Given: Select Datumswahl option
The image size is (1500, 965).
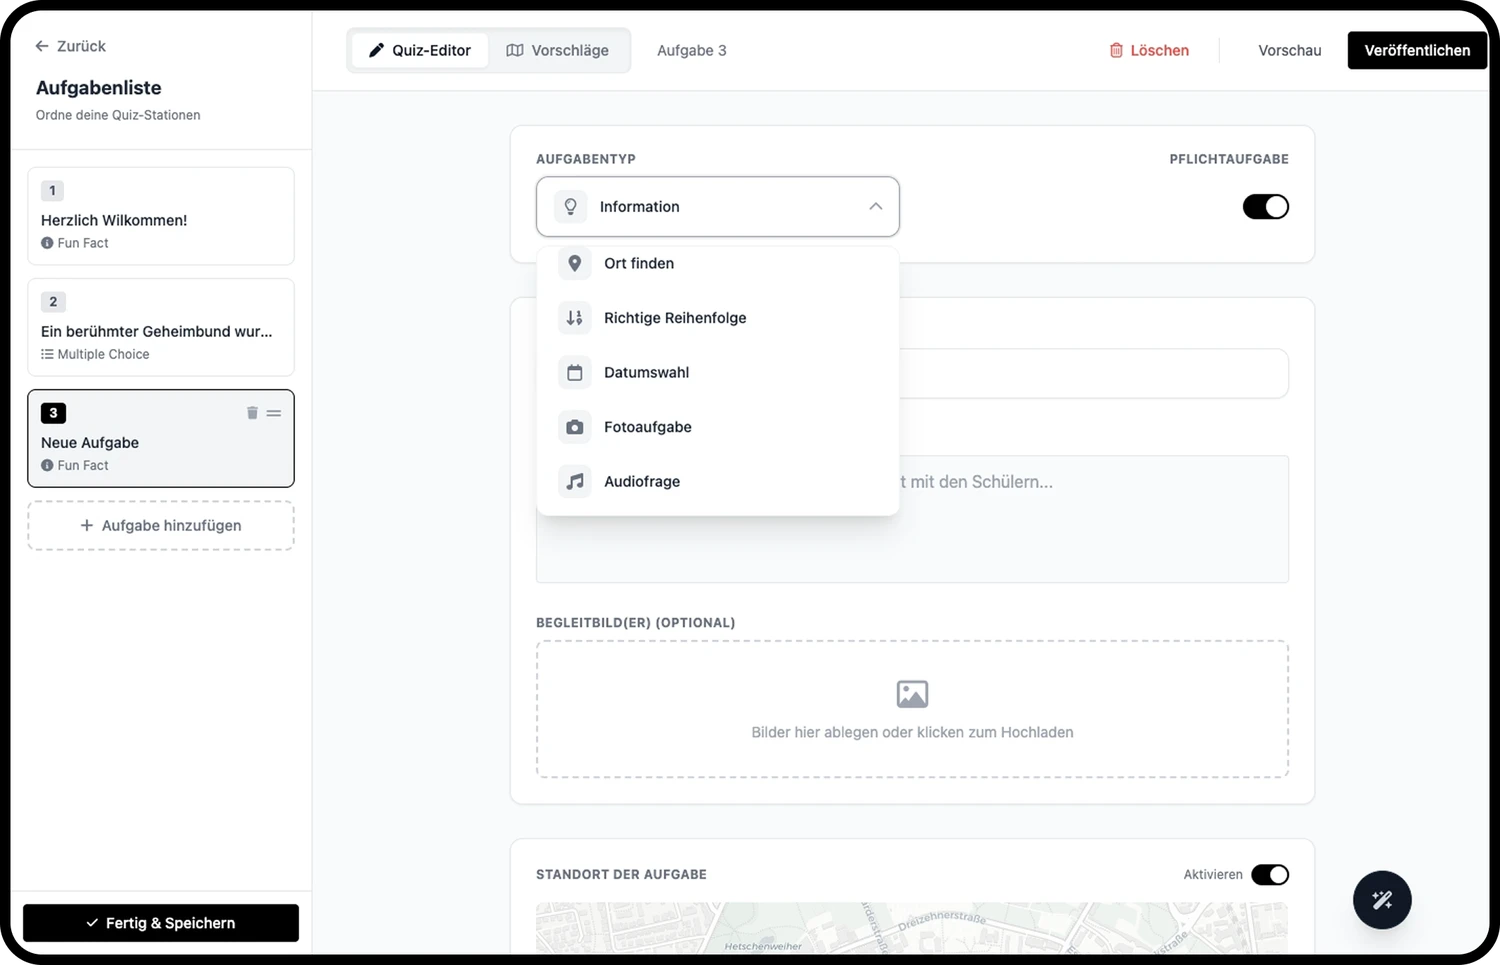Looking at the screenshot, I should pyautogui.click(x=718, y=372).
